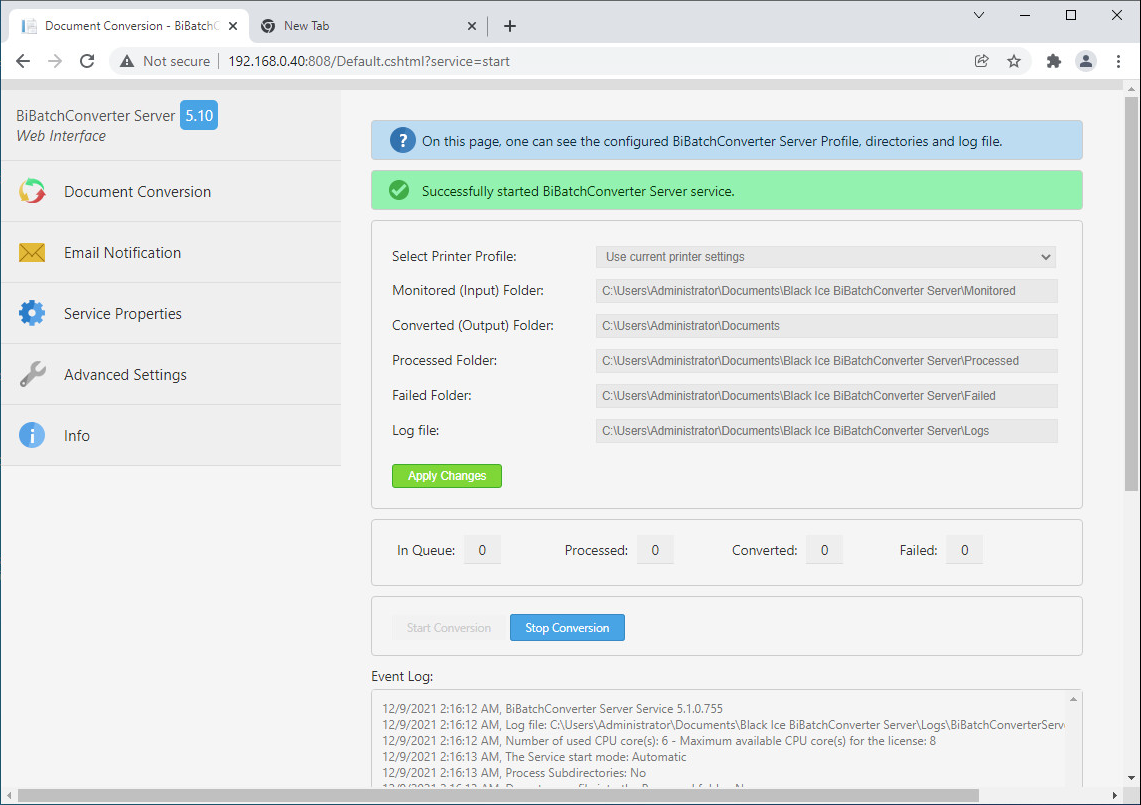1141x805 pixels.
Task: Click the Email Notification envelope icon
Action: point(32,253)
